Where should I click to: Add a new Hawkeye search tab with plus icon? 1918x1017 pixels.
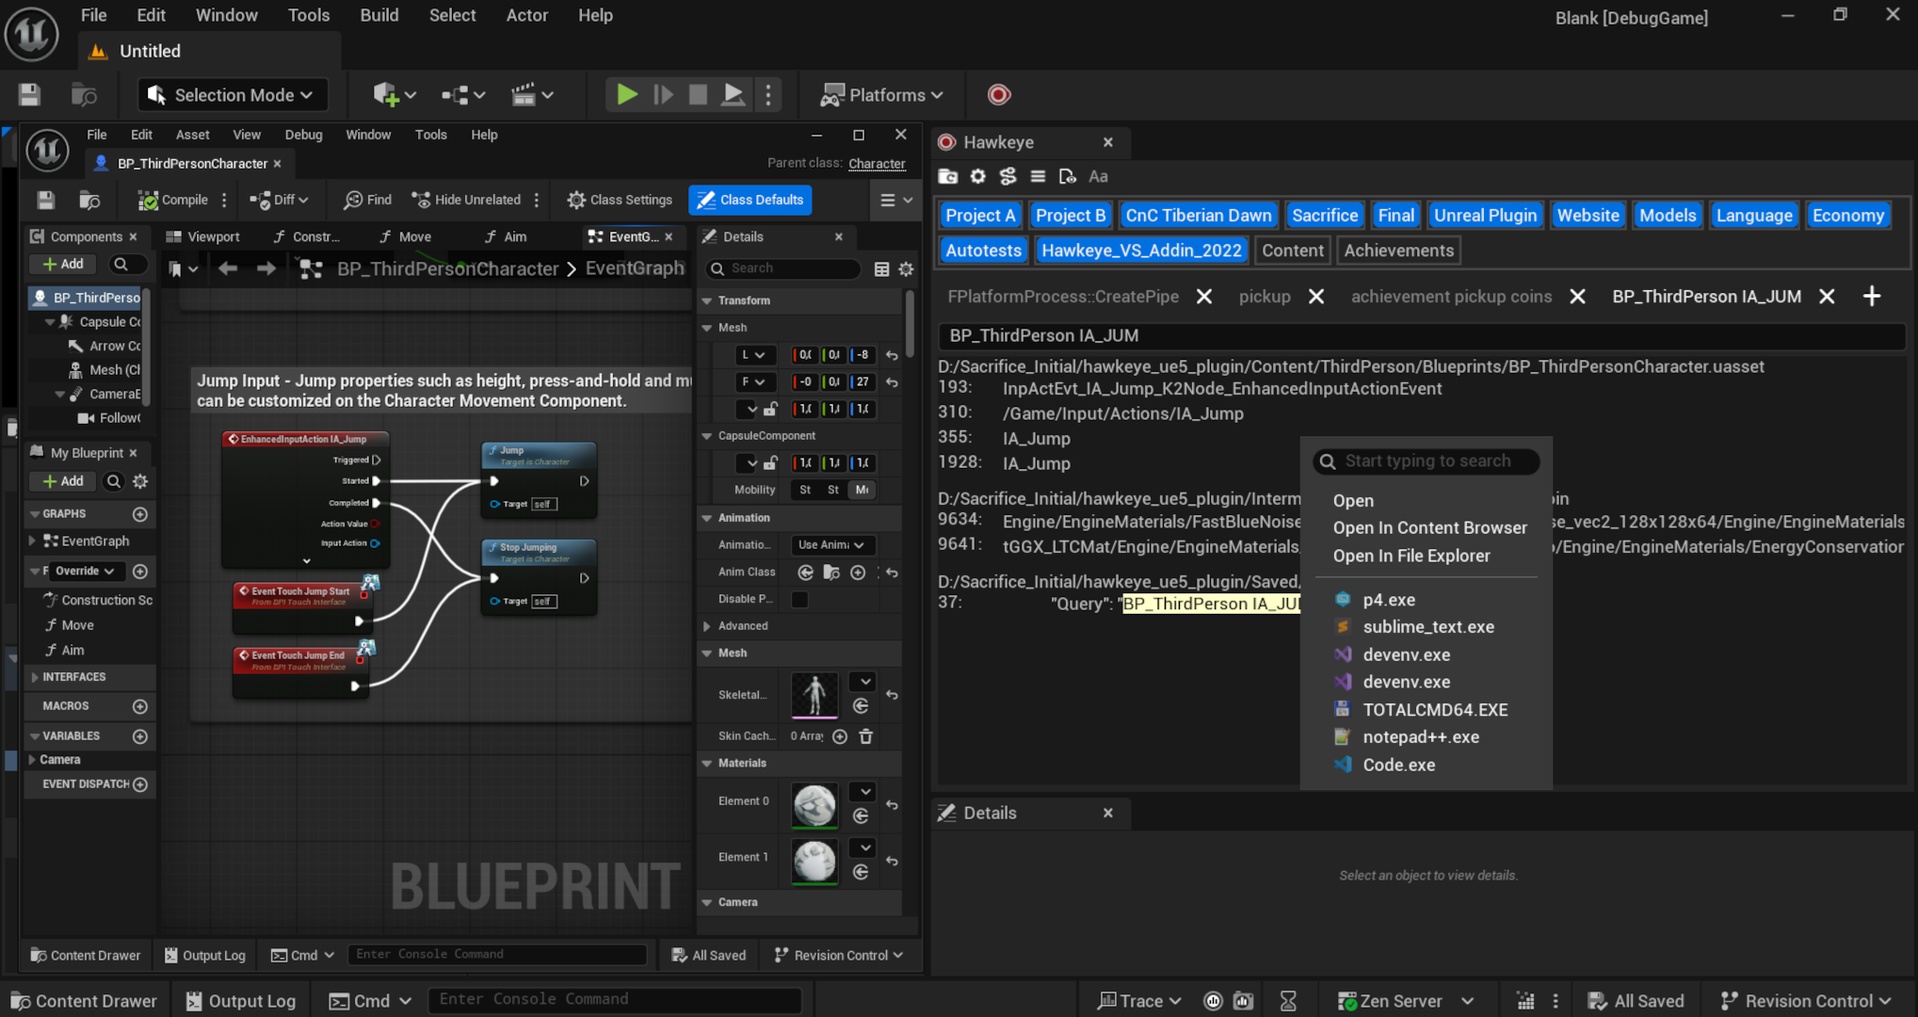[1872, 297]
